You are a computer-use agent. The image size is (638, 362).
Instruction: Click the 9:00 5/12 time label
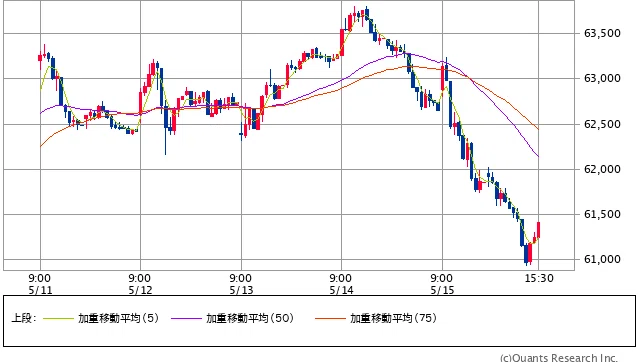tap(140, 284)
